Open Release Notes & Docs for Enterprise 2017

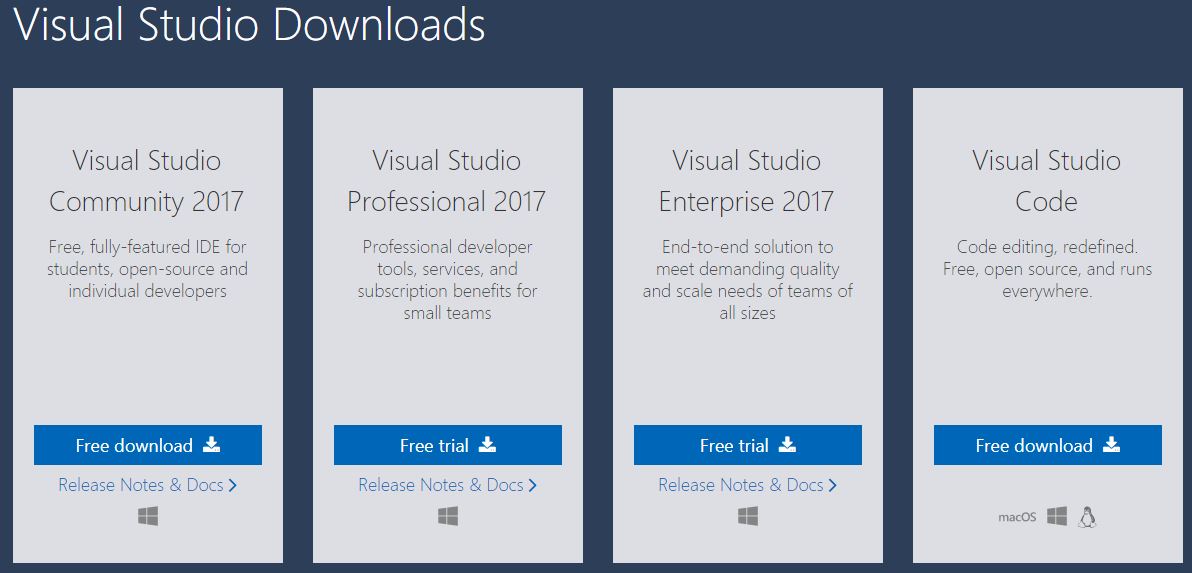point(748,485)
